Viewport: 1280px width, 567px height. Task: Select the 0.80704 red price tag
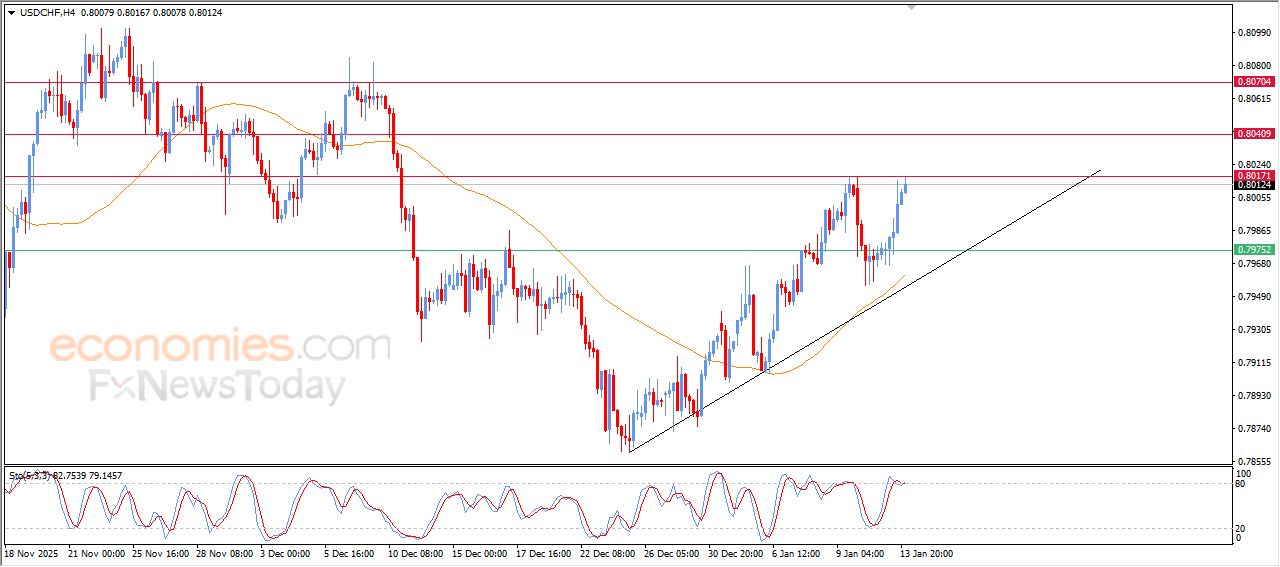1253,82
